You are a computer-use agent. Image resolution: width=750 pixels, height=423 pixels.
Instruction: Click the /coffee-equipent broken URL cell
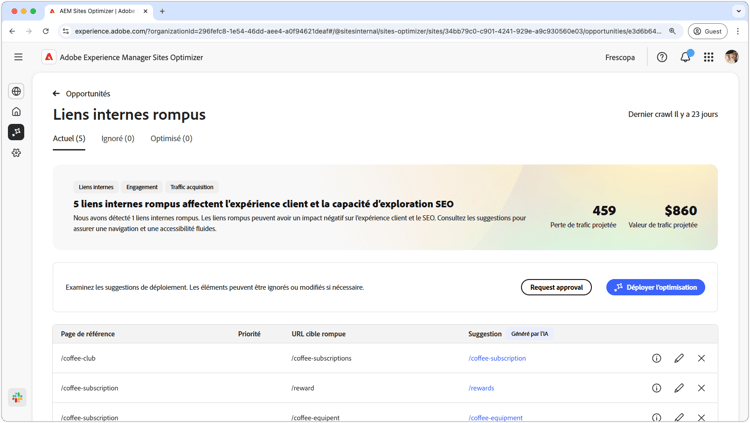pyautogui.click(x=315, y=418)
